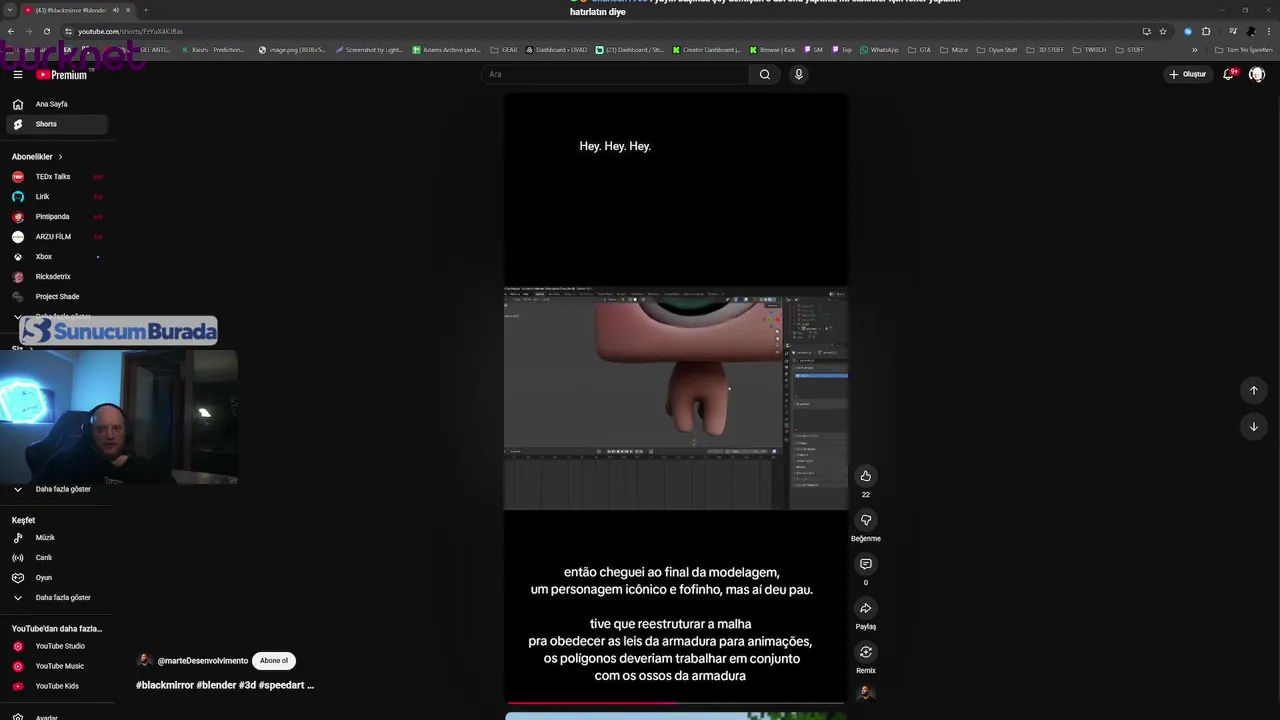Click the Ara search field

pyautogui.click(x=615, y=74)
